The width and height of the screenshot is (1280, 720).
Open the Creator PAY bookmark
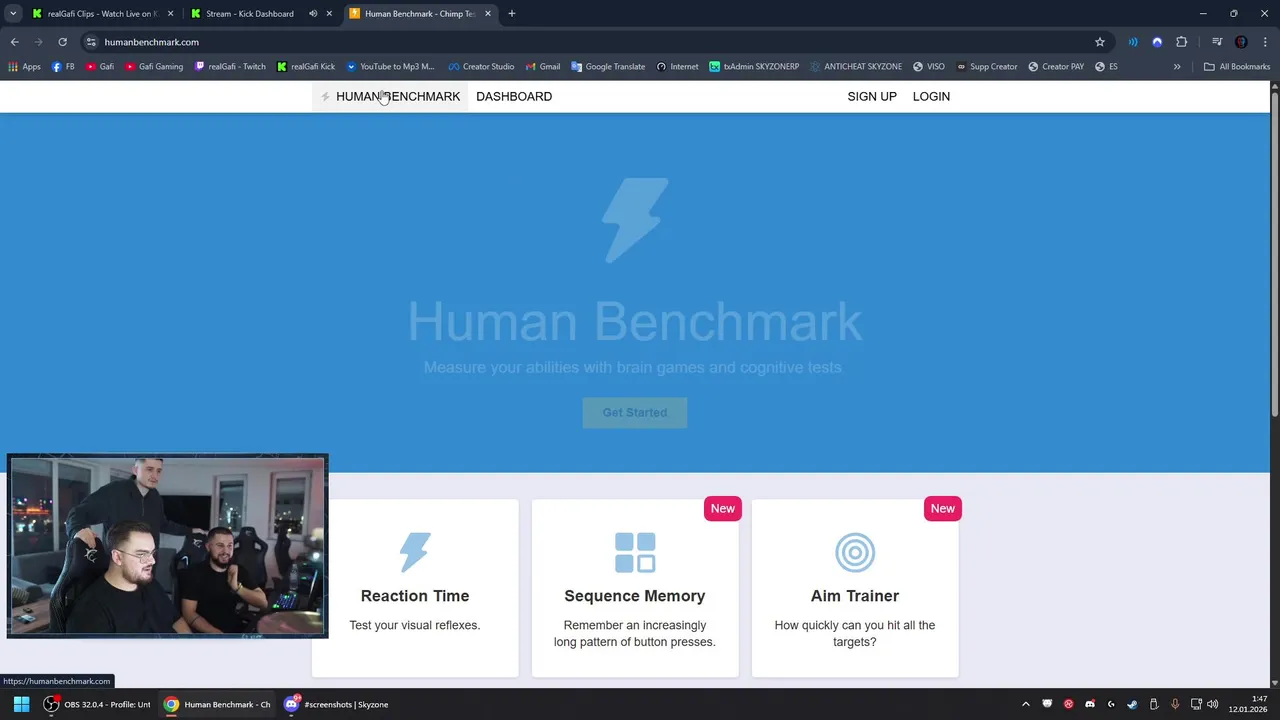1055,67
